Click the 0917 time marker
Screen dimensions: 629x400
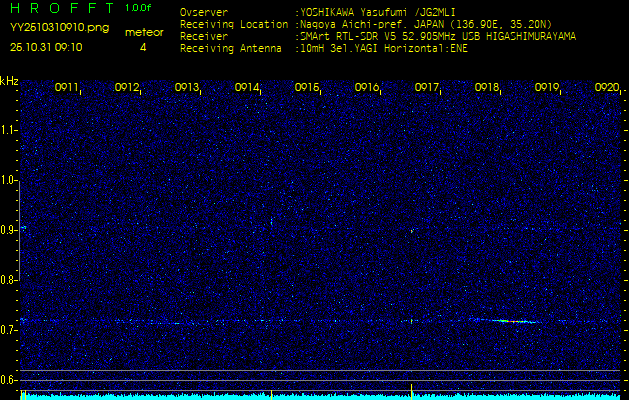pyautogui.click(x=427, y=88)
